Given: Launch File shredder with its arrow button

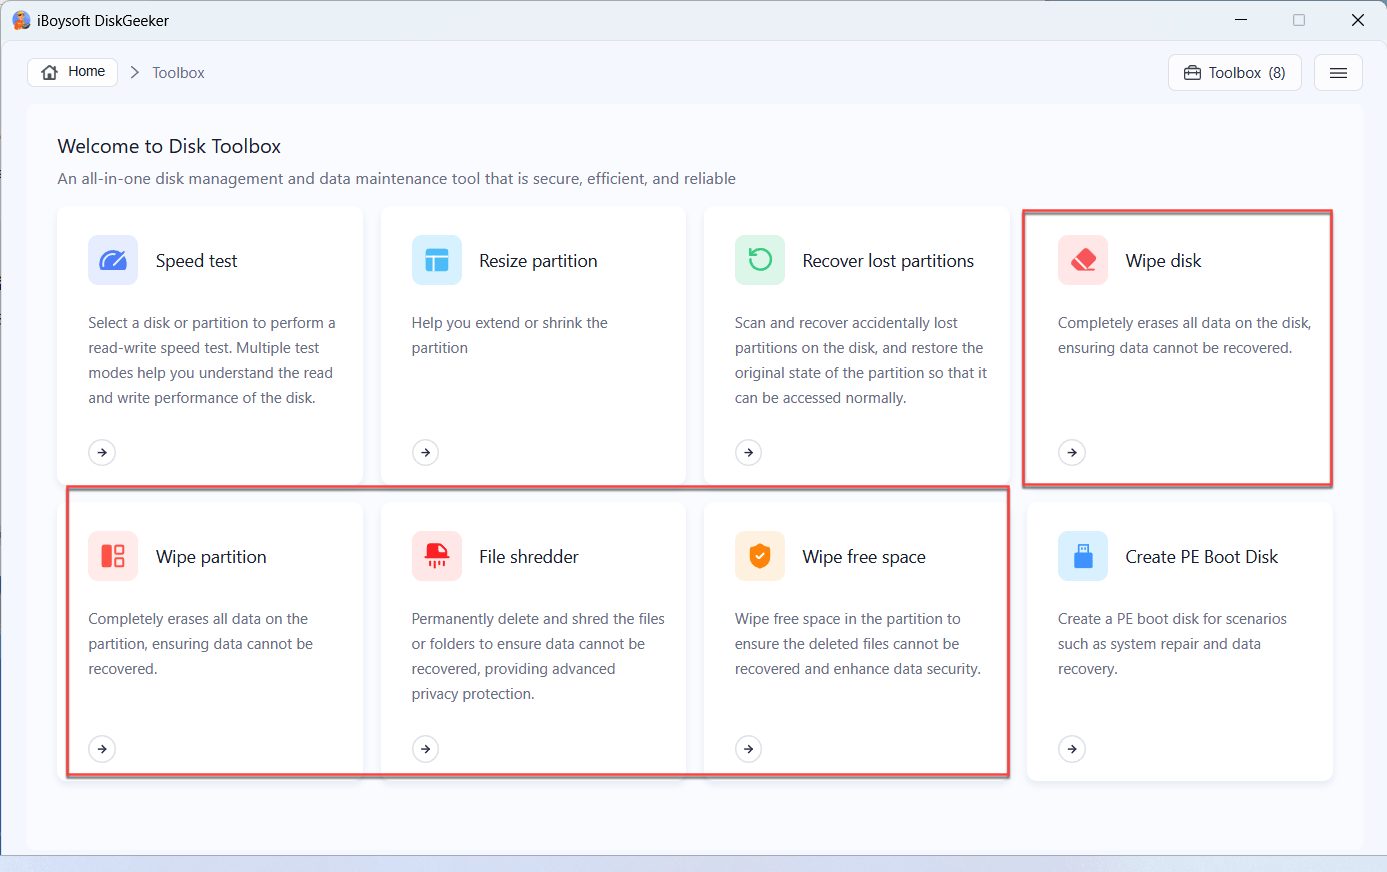Looking at the screenshot, I should (425, 748).
